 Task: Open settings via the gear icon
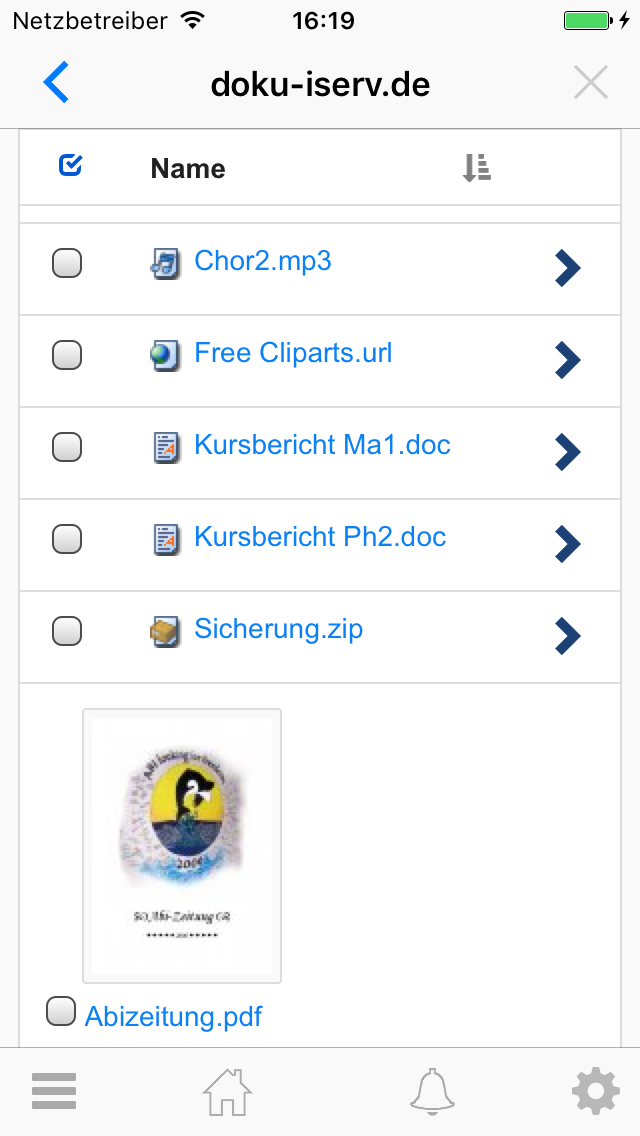click(595, 1090)
